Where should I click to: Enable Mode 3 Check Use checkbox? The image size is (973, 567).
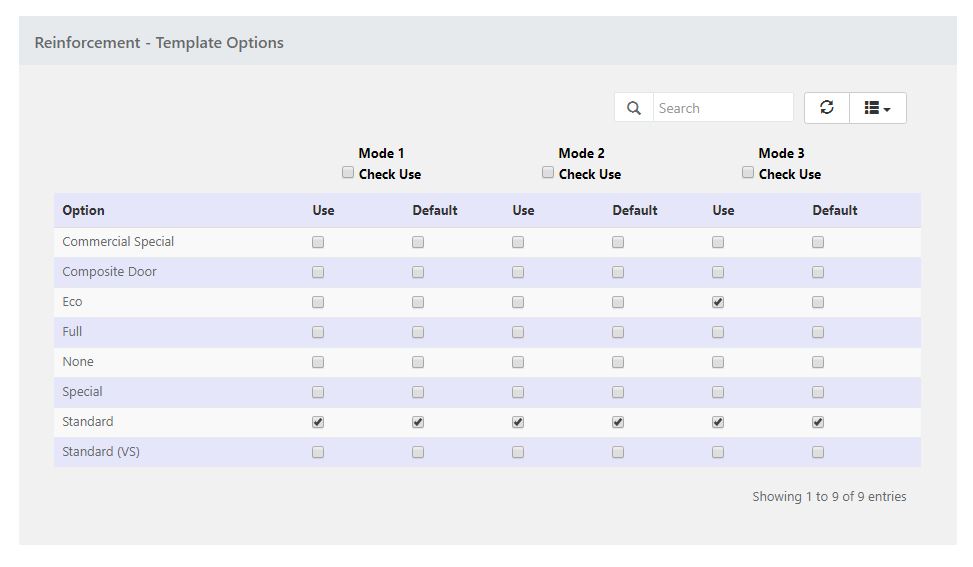[748, 173]
